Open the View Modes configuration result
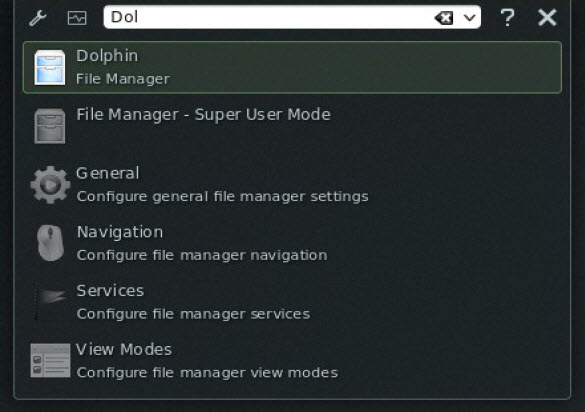This screenshot has width=585, height=412. 292,360
